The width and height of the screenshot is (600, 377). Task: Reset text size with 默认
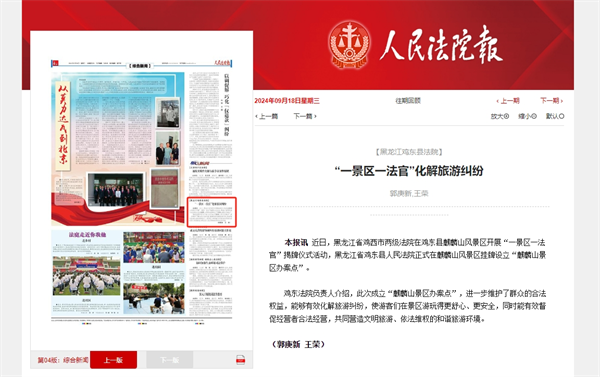coord(555,116)
